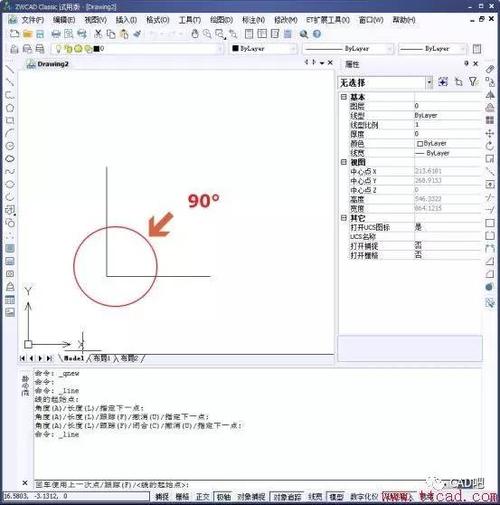This screenshot has width=500, height=505.
Task: Select the Table tool in draw toolbar
Action: 10,300
